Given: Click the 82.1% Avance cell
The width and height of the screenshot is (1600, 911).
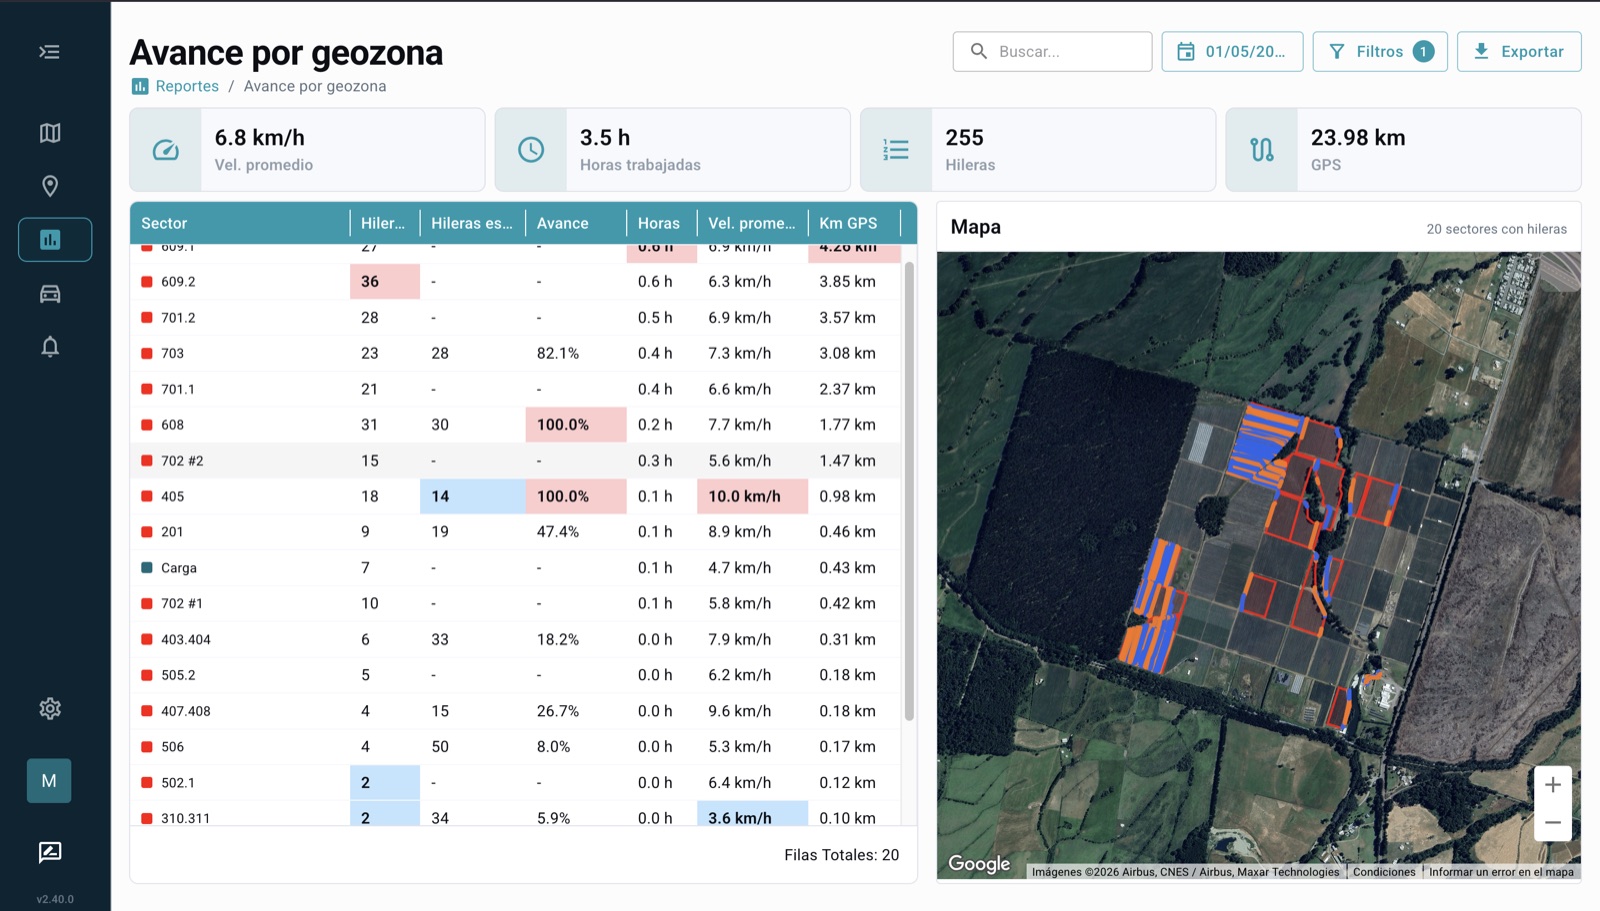Looking at the screenshot, I should (576, 353).
